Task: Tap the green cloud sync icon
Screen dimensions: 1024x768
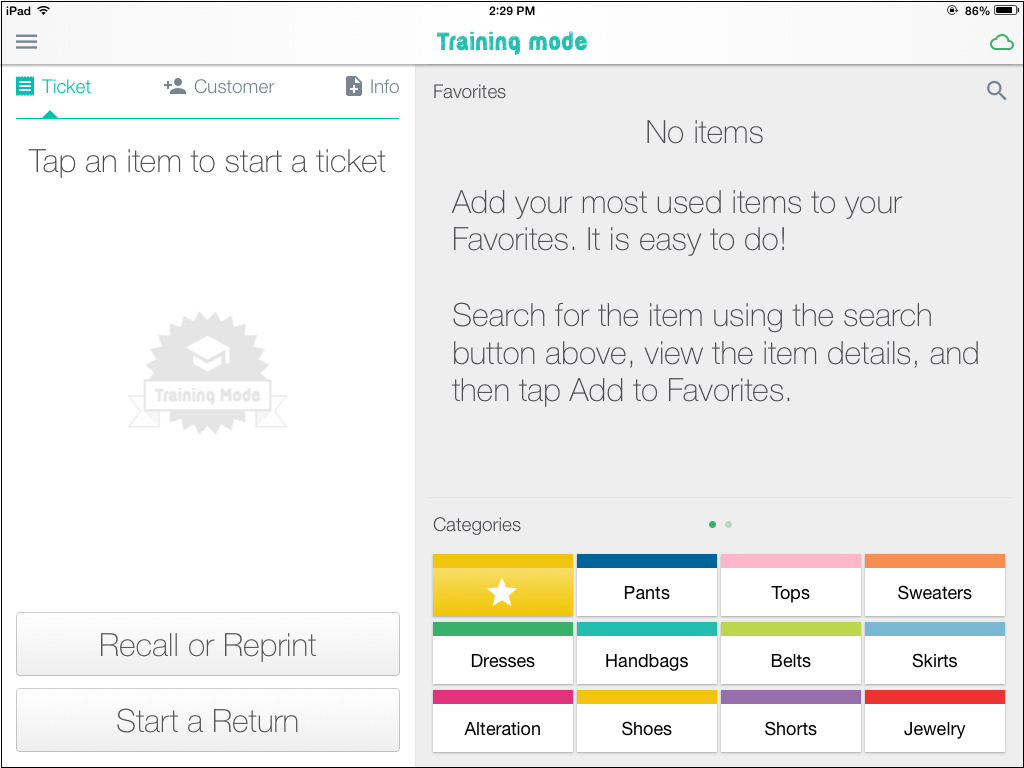Action: click(x=1002, y=43)
